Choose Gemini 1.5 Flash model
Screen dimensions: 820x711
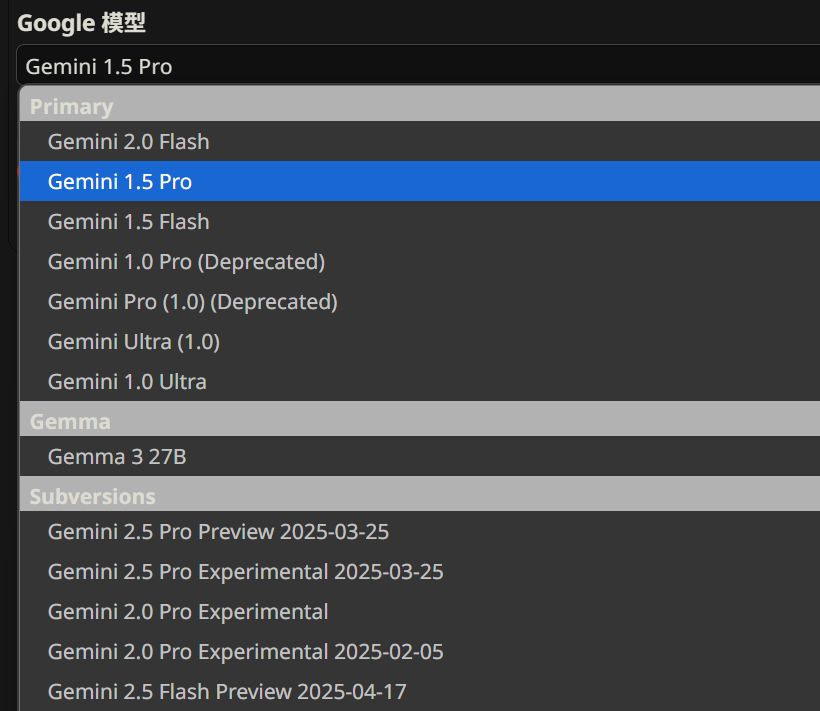click(128, 221)
